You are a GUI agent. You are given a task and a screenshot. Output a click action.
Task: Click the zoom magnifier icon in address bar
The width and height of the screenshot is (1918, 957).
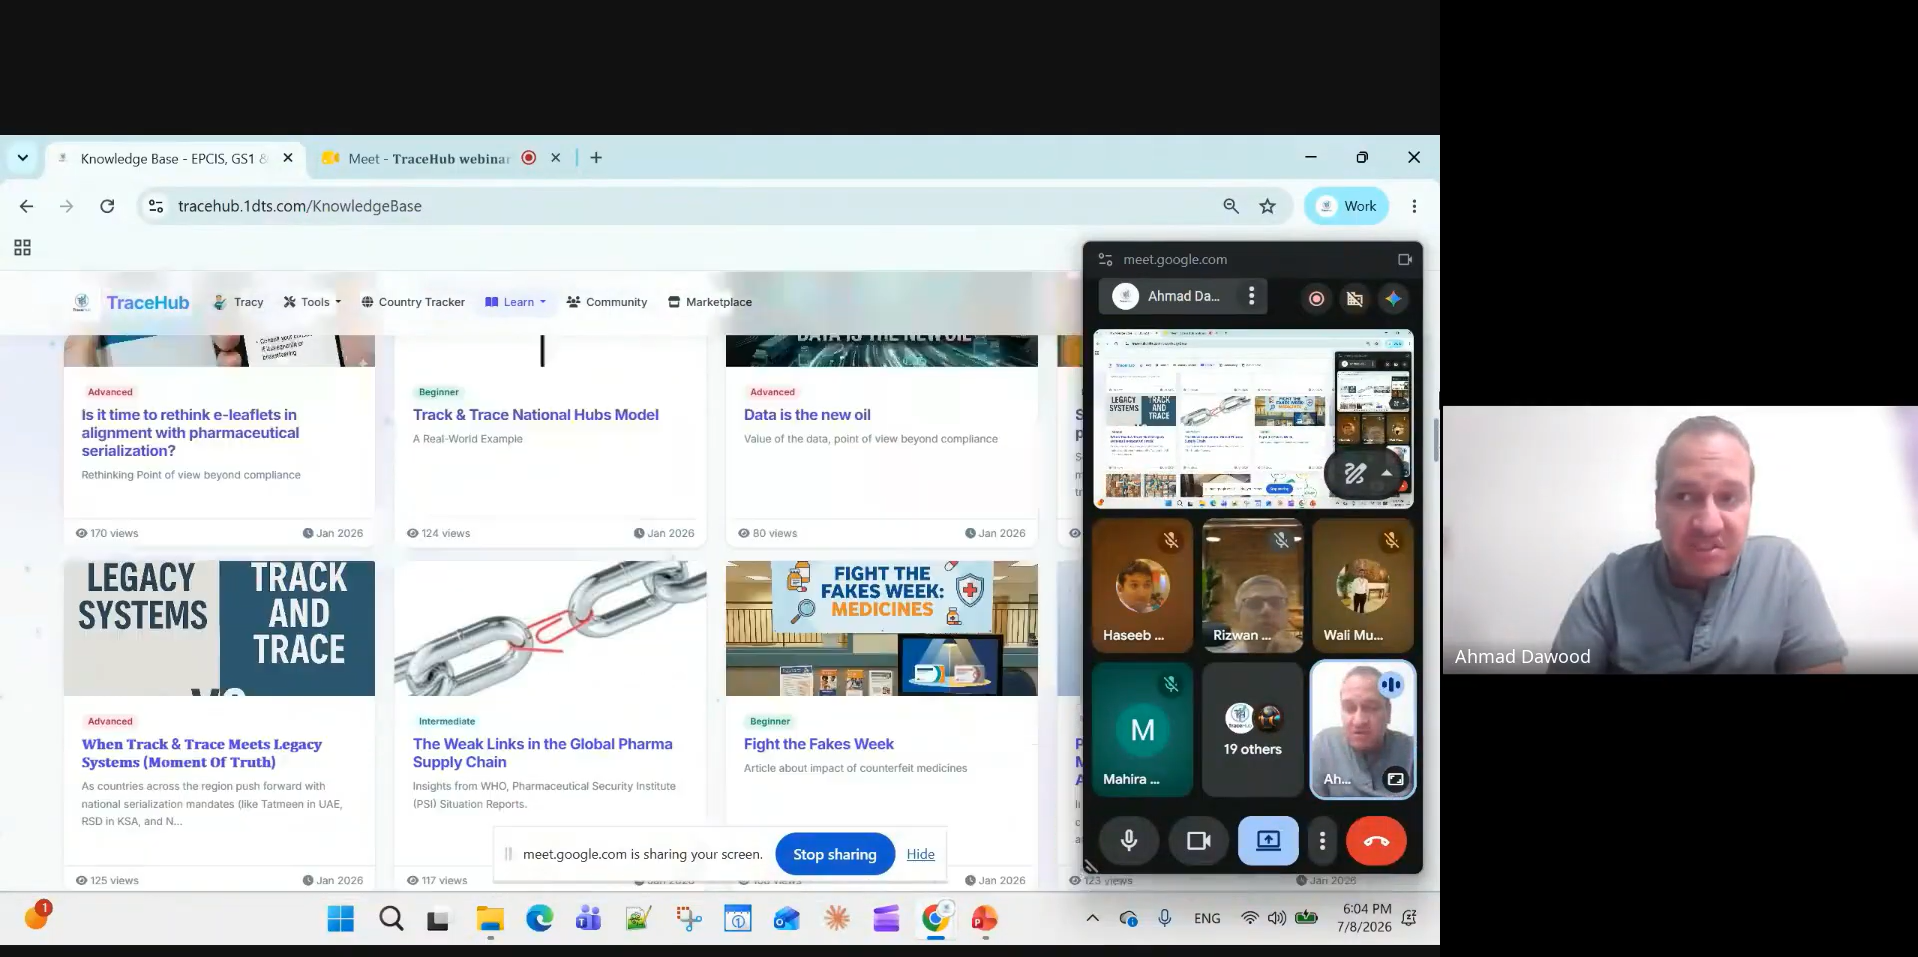pyautogui.click(x=1231, y=206)
